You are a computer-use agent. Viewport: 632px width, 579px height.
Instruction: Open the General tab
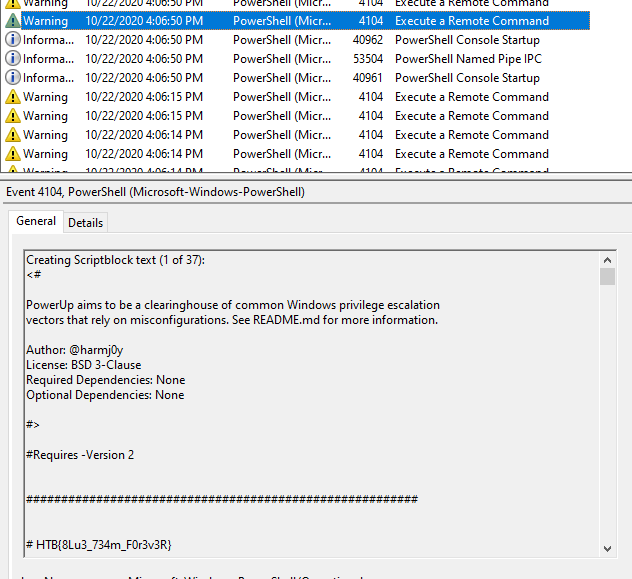point(36,221)
